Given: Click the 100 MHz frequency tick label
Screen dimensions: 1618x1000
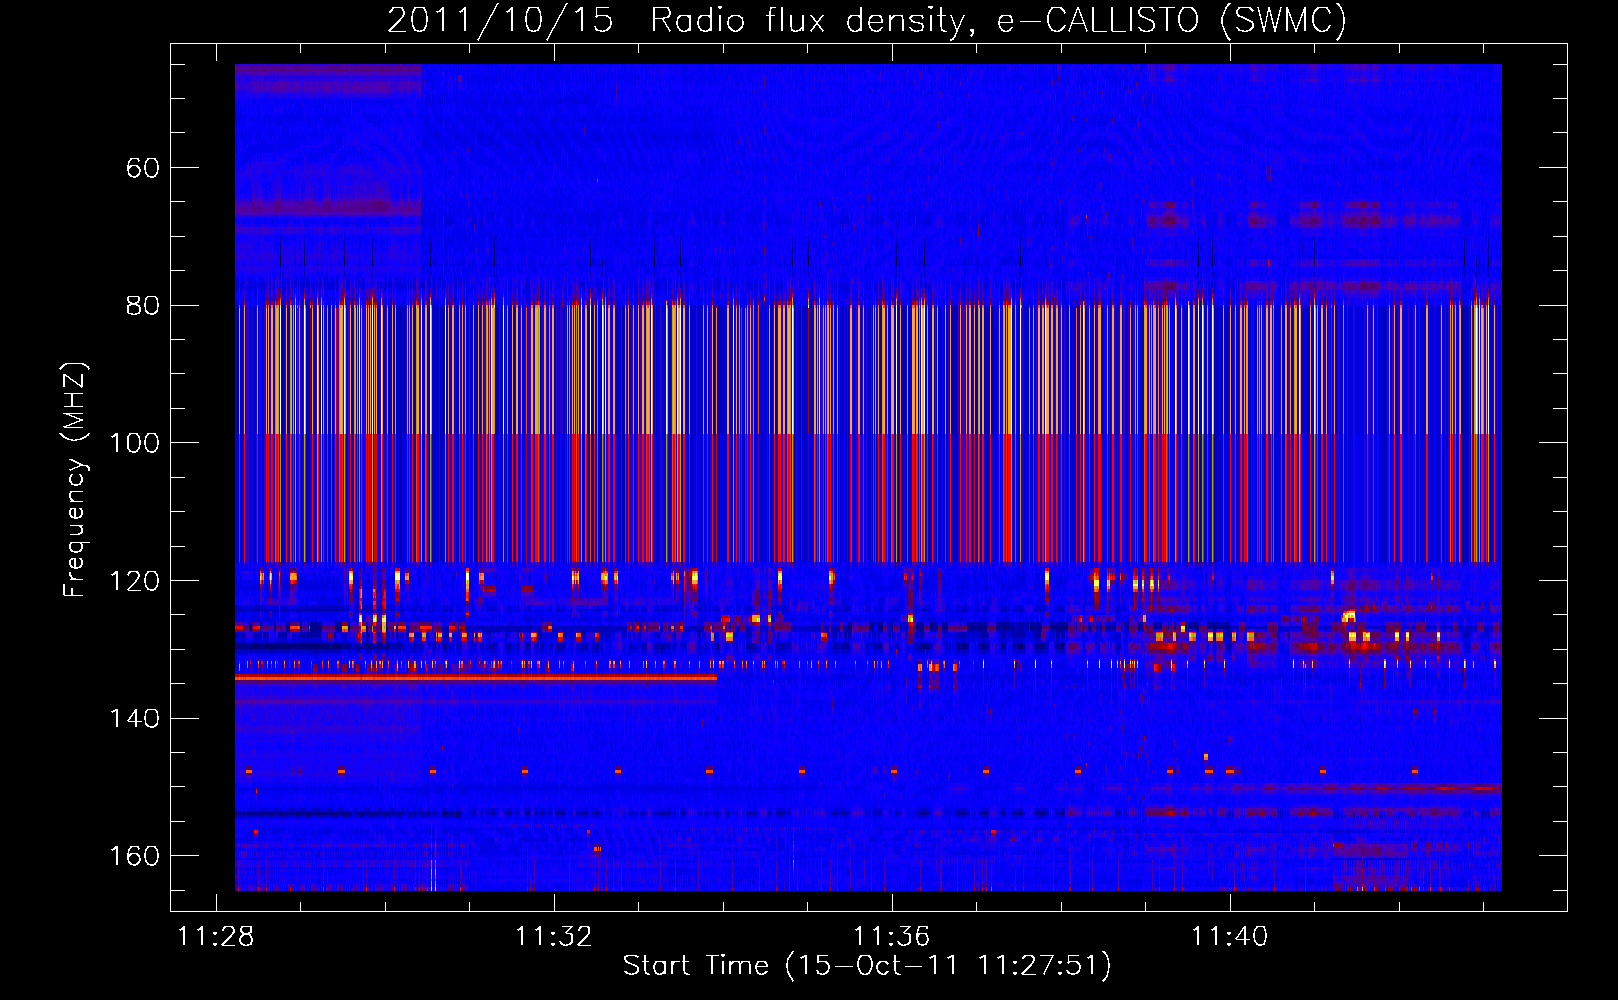Looking at the screenshot, I should [x=135, y=443].
